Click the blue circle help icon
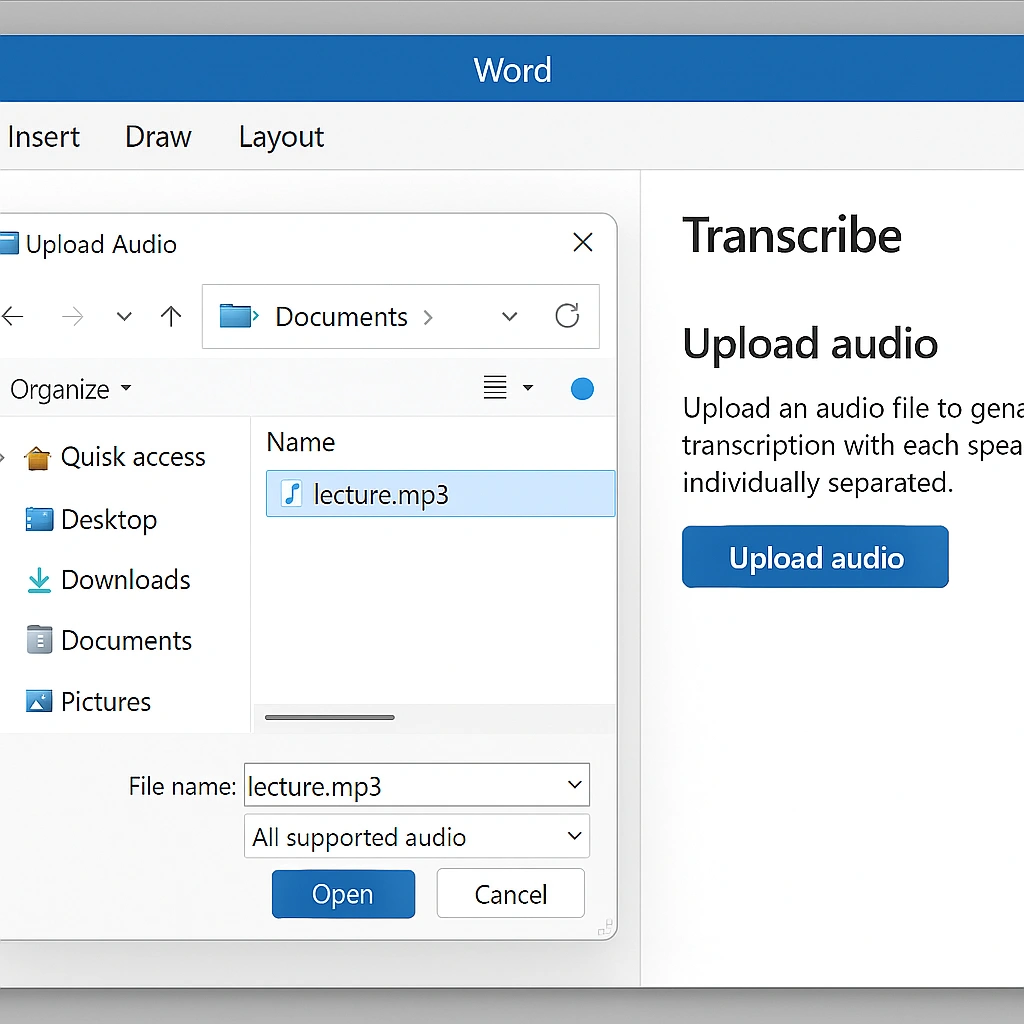Screen dimensions: 1024x1024 [582, 389]
